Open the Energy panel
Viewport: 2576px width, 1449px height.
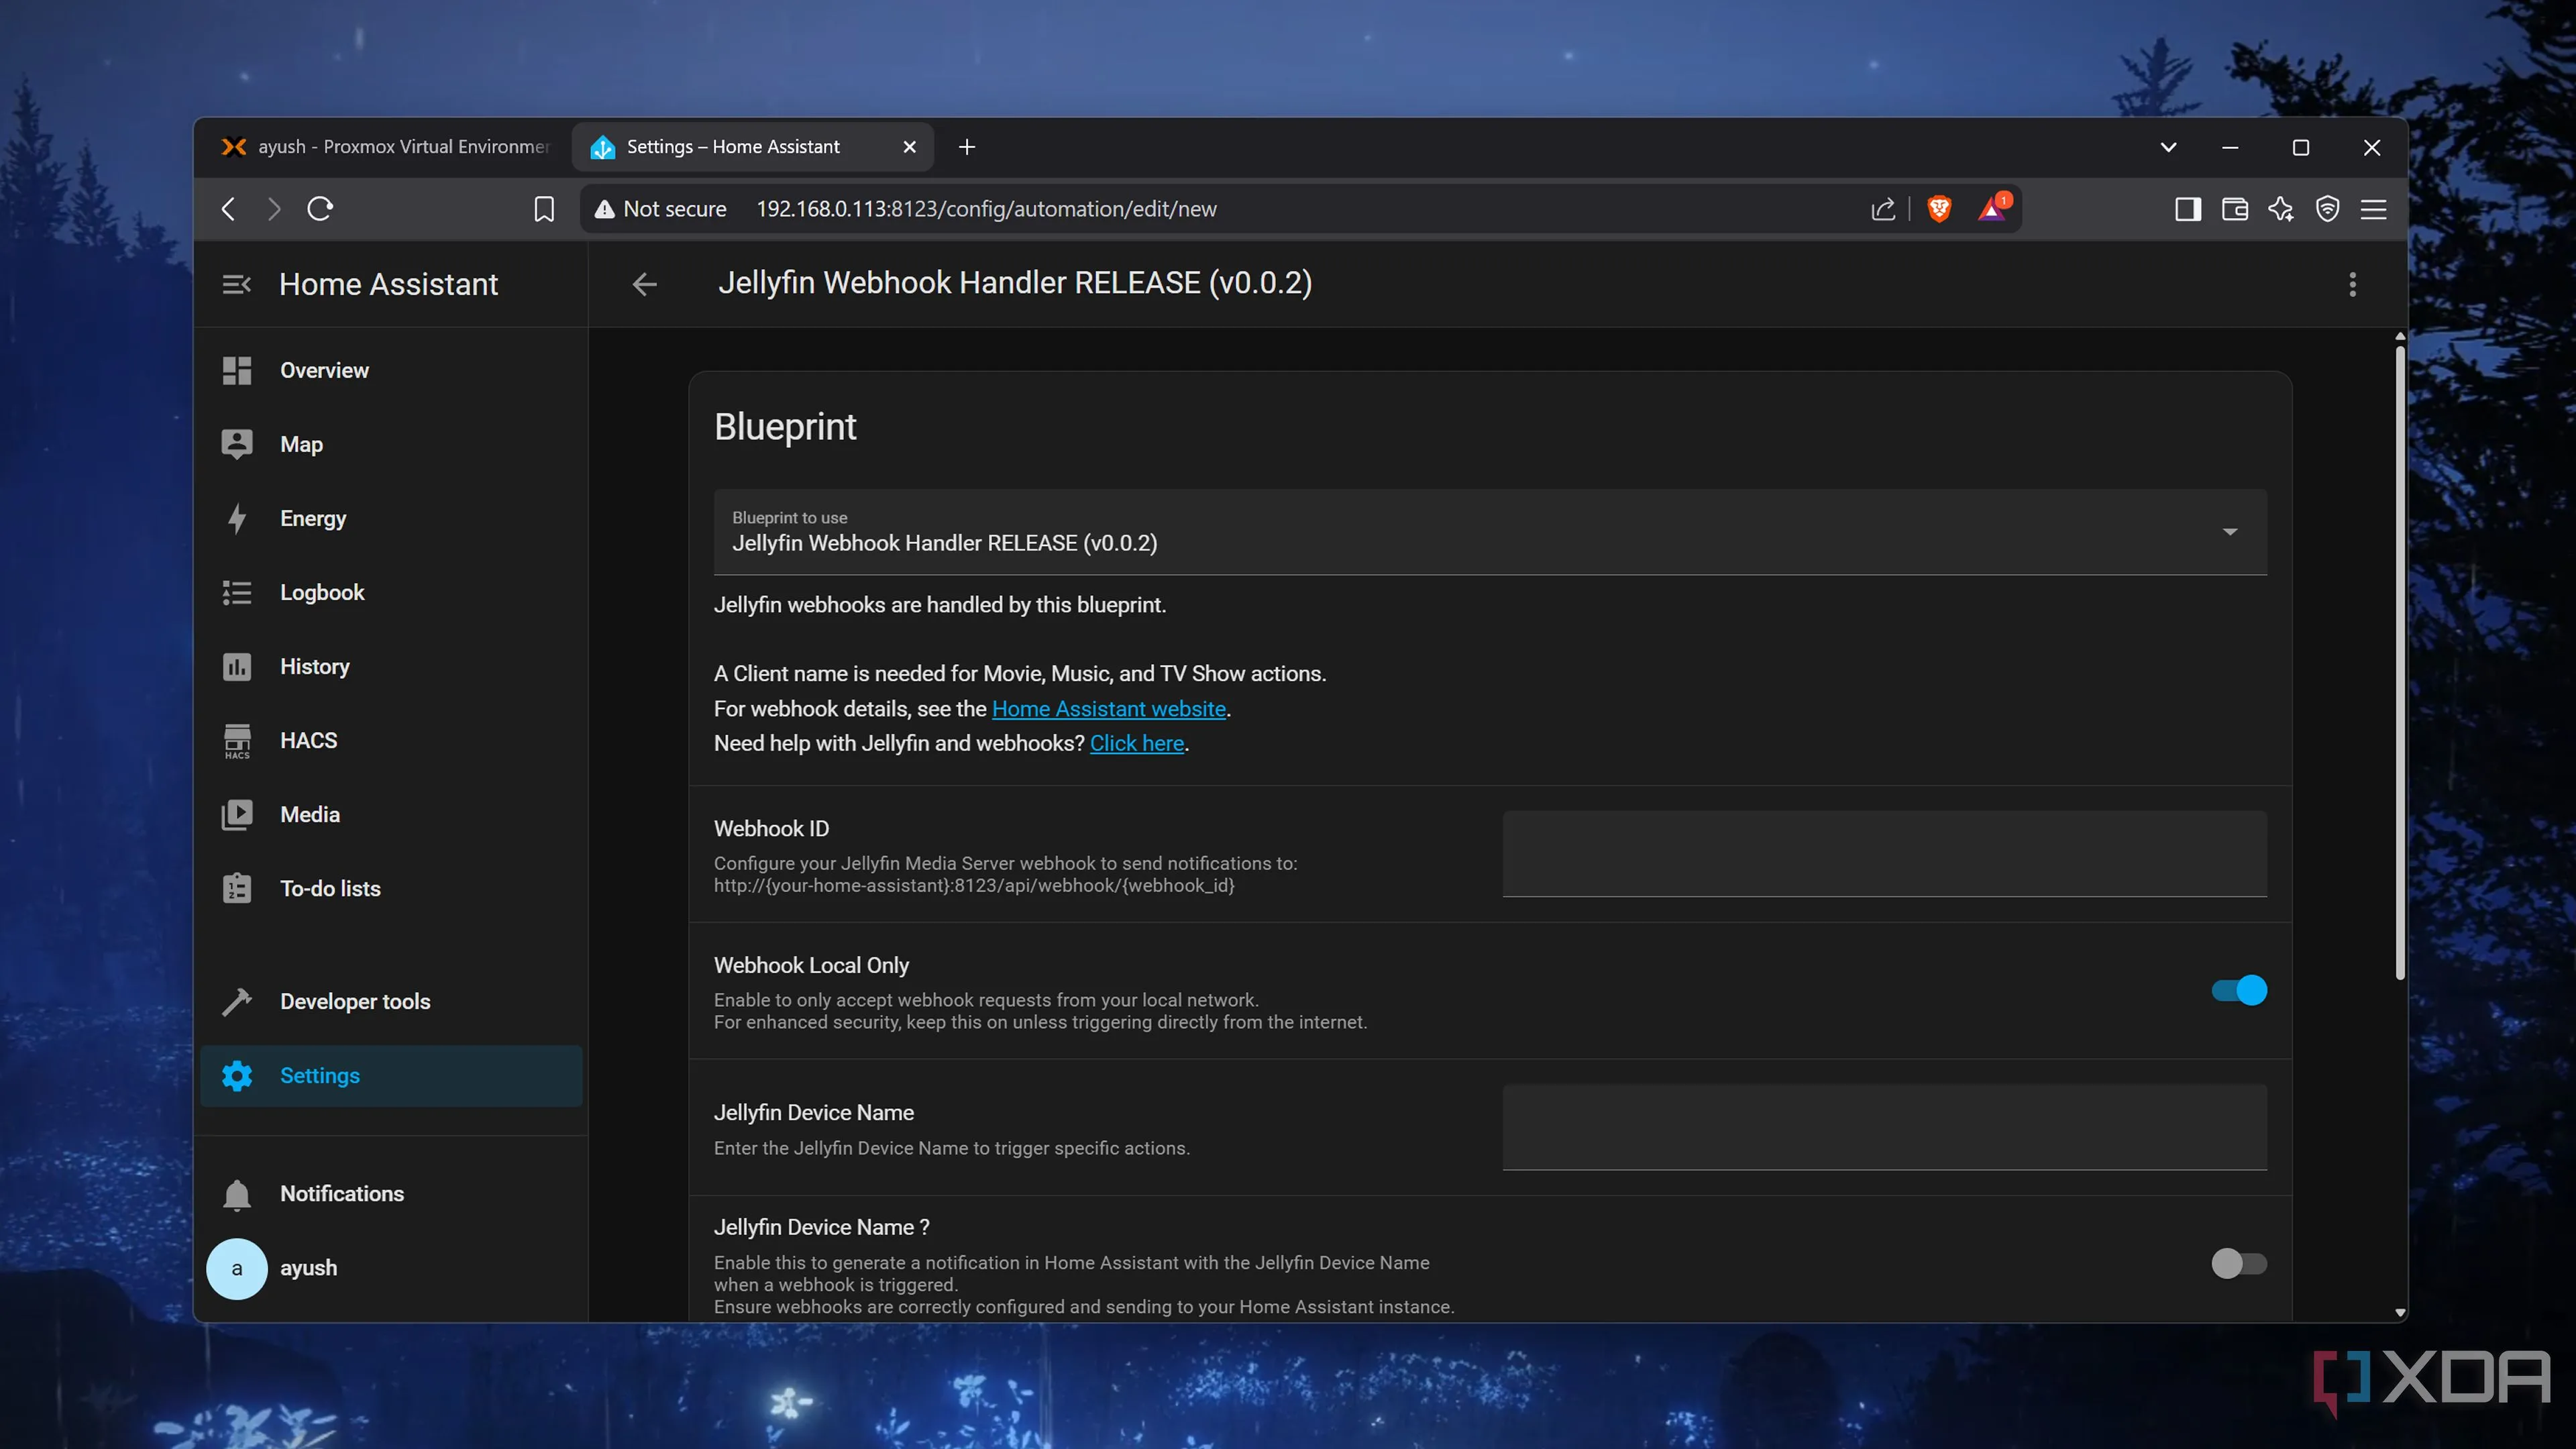tap(391, 518)
